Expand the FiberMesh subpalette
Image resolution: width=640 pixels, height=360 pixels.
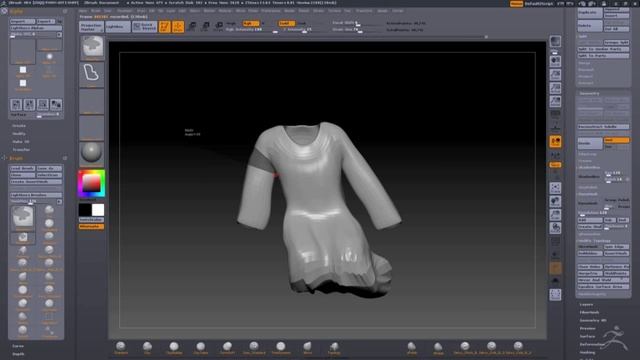[589, 312]
